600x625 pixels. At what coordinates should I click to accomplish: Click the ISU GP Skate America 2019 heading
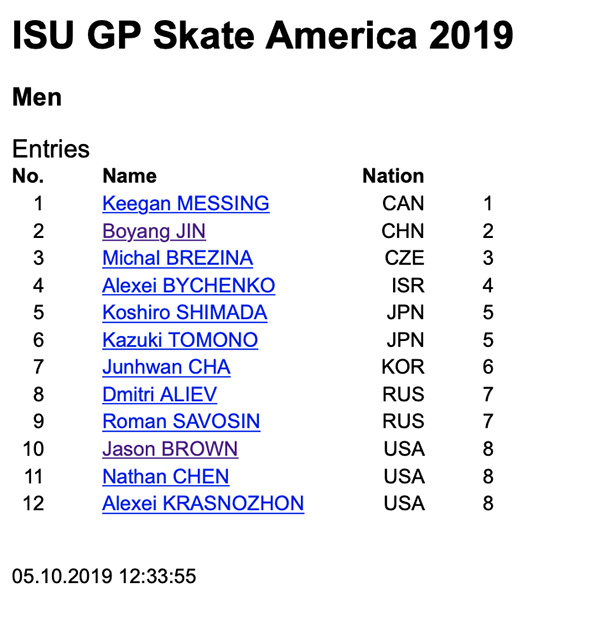pyautogui.click(x=263, y=35)
